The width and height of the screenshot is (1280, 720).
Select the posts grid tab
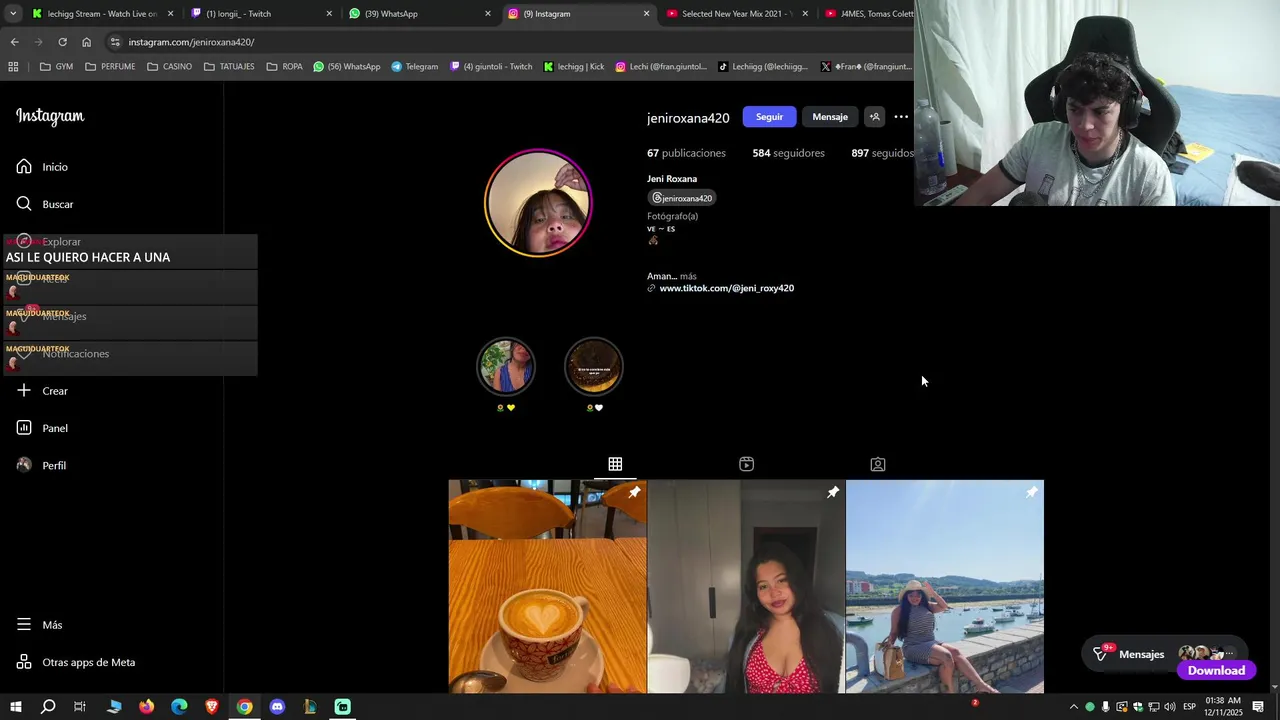click(x=615, y=464)
